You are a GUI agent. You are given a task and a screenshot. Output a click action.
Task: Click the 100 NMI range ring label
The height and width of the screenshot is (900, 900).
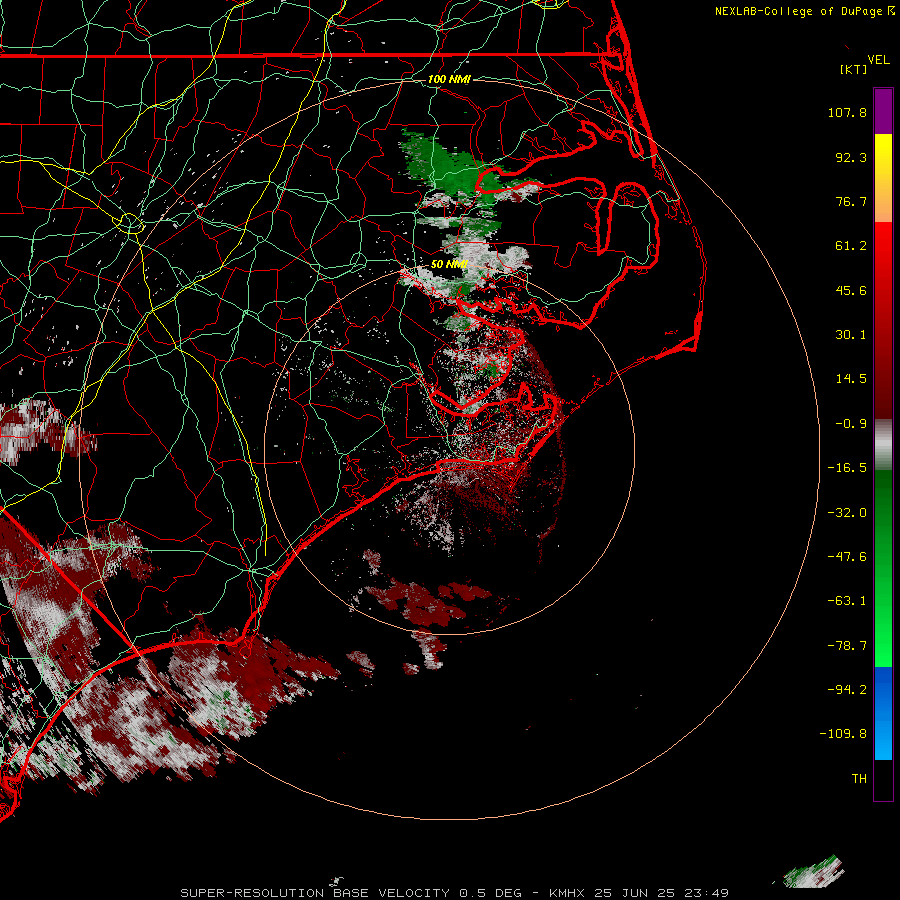(x=449, y=79)
